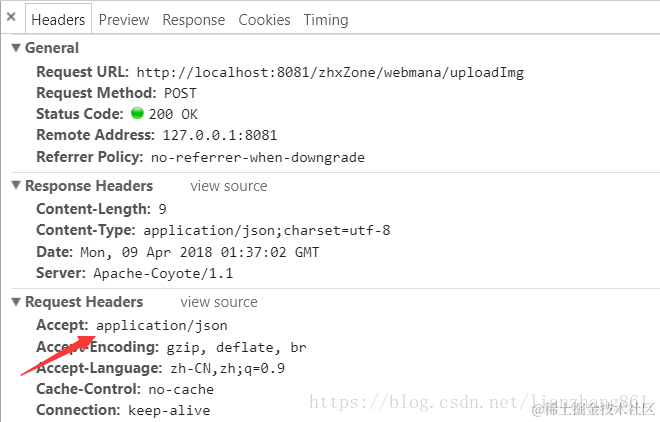This screenshot has height=422, width=660.
Task: Open the Response tab
Action: click(194, 20)
